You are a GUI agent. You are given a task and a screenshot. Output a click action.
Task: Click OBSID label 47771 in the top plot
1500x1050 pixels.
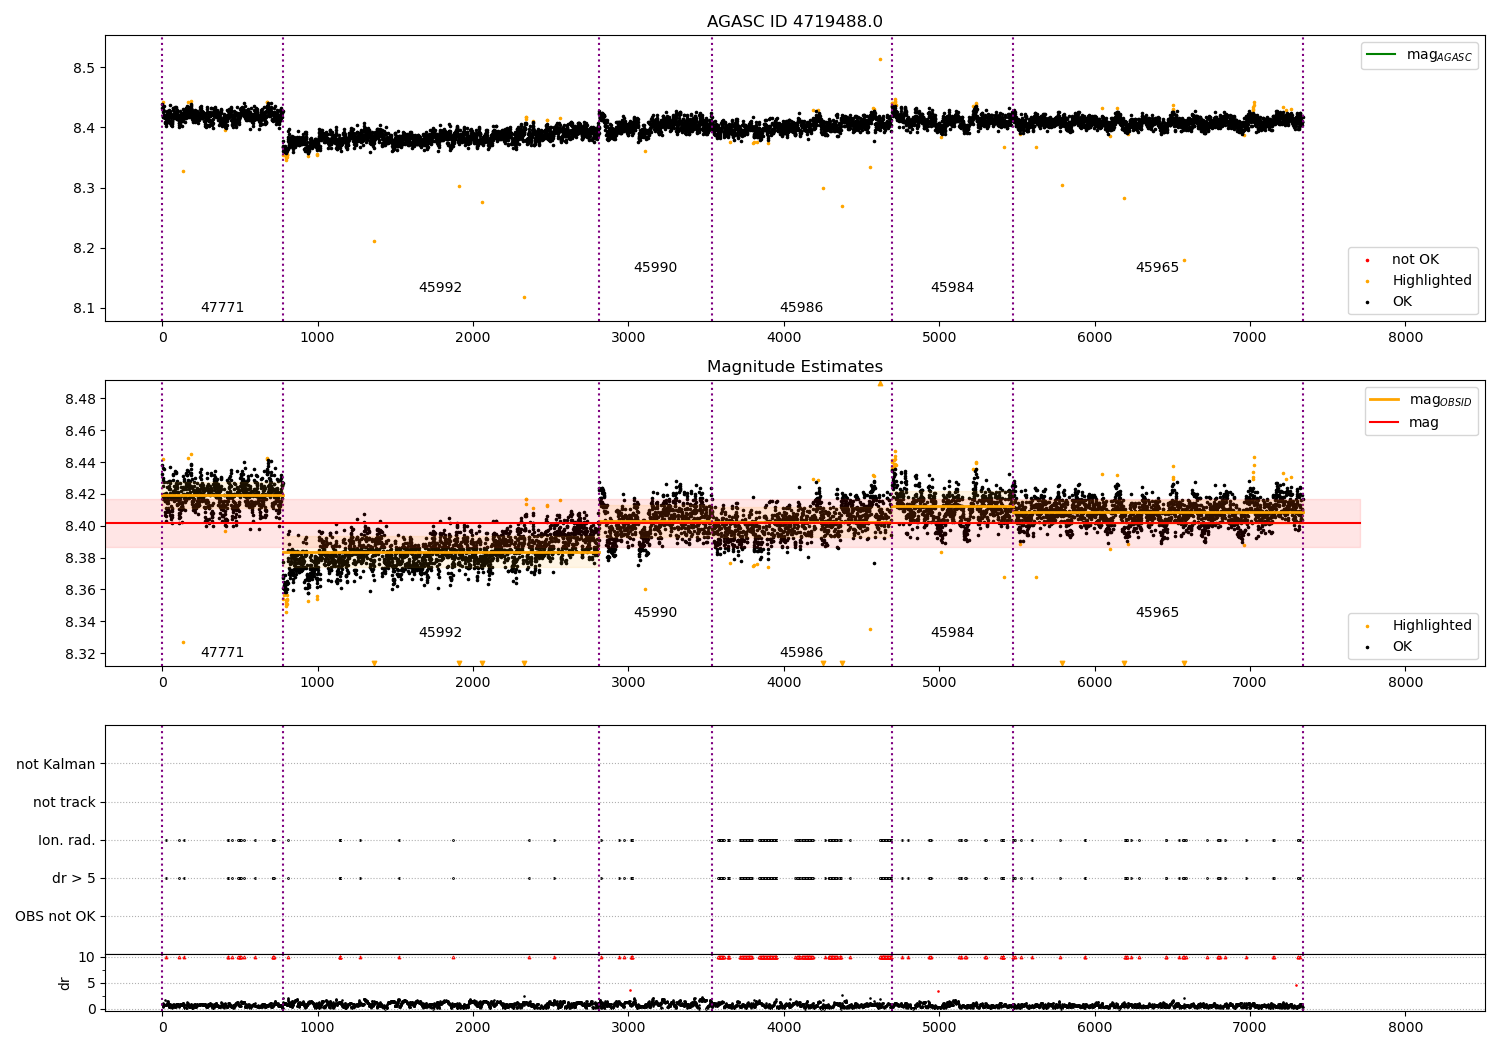[x=222, y=308]
